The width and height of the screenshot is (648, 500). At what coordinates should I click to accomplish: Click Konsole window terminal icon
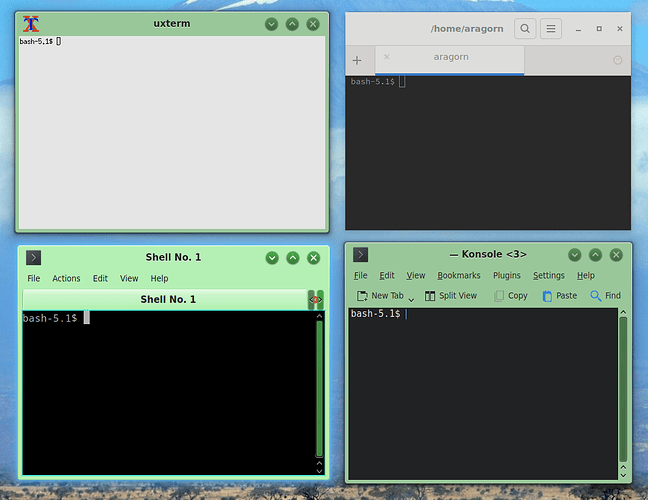[360, 255]
